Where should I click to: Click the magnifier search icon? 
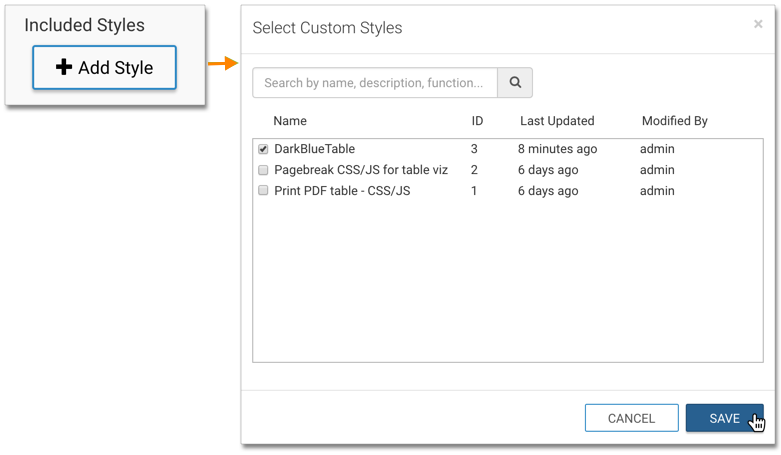[515, 83]
